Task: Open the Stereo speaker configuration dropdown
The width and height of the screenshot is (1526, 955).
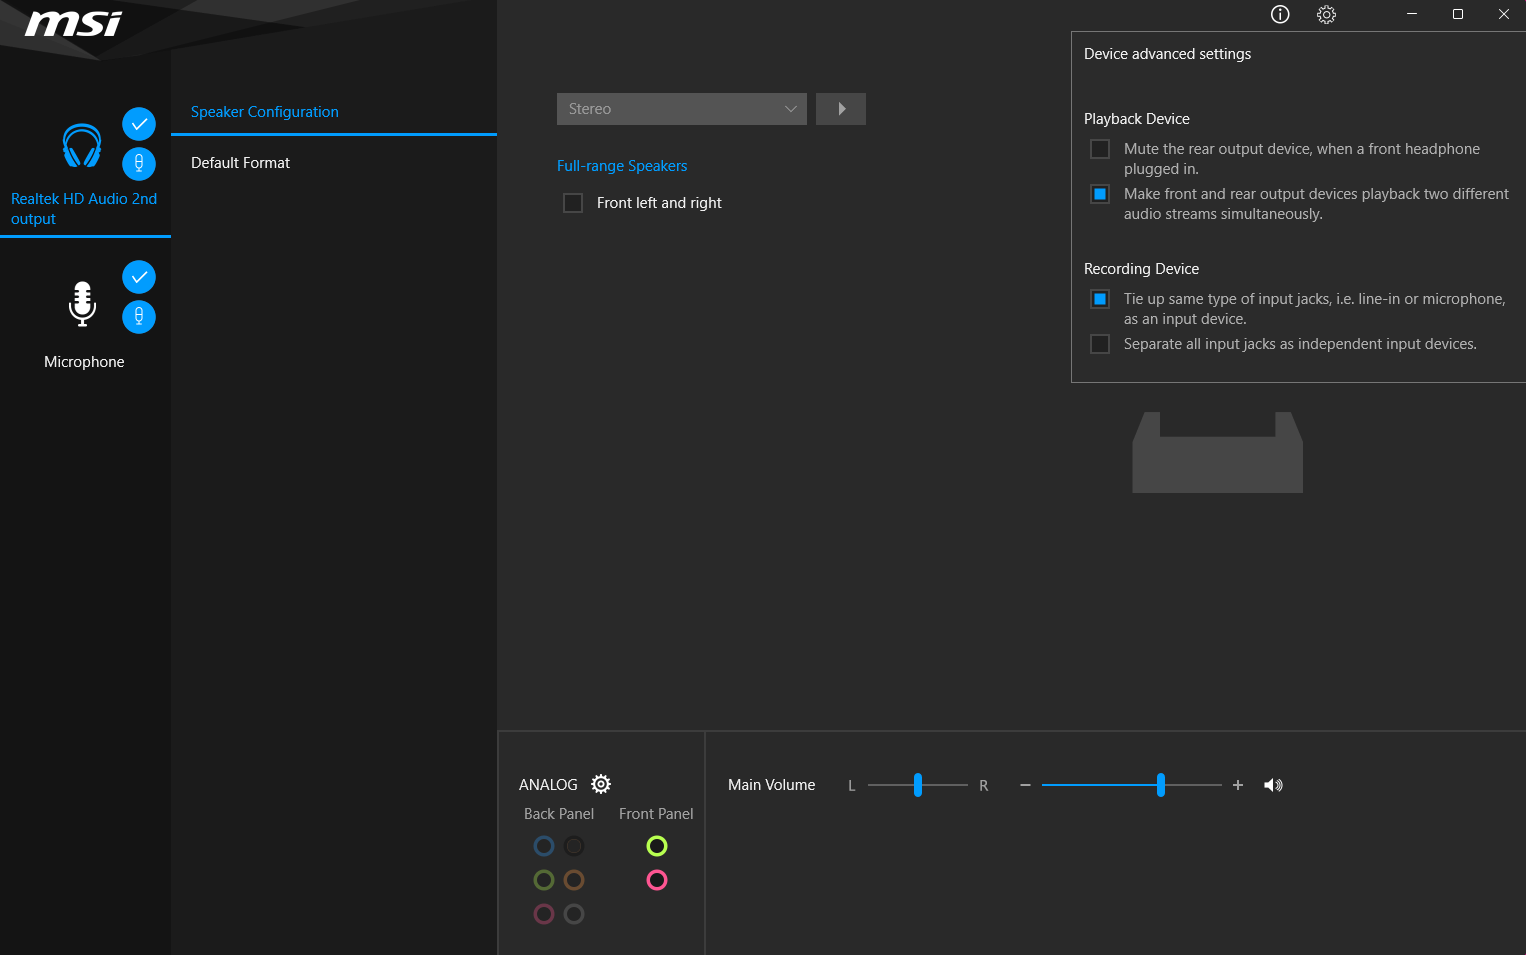Action: (682, 109)
